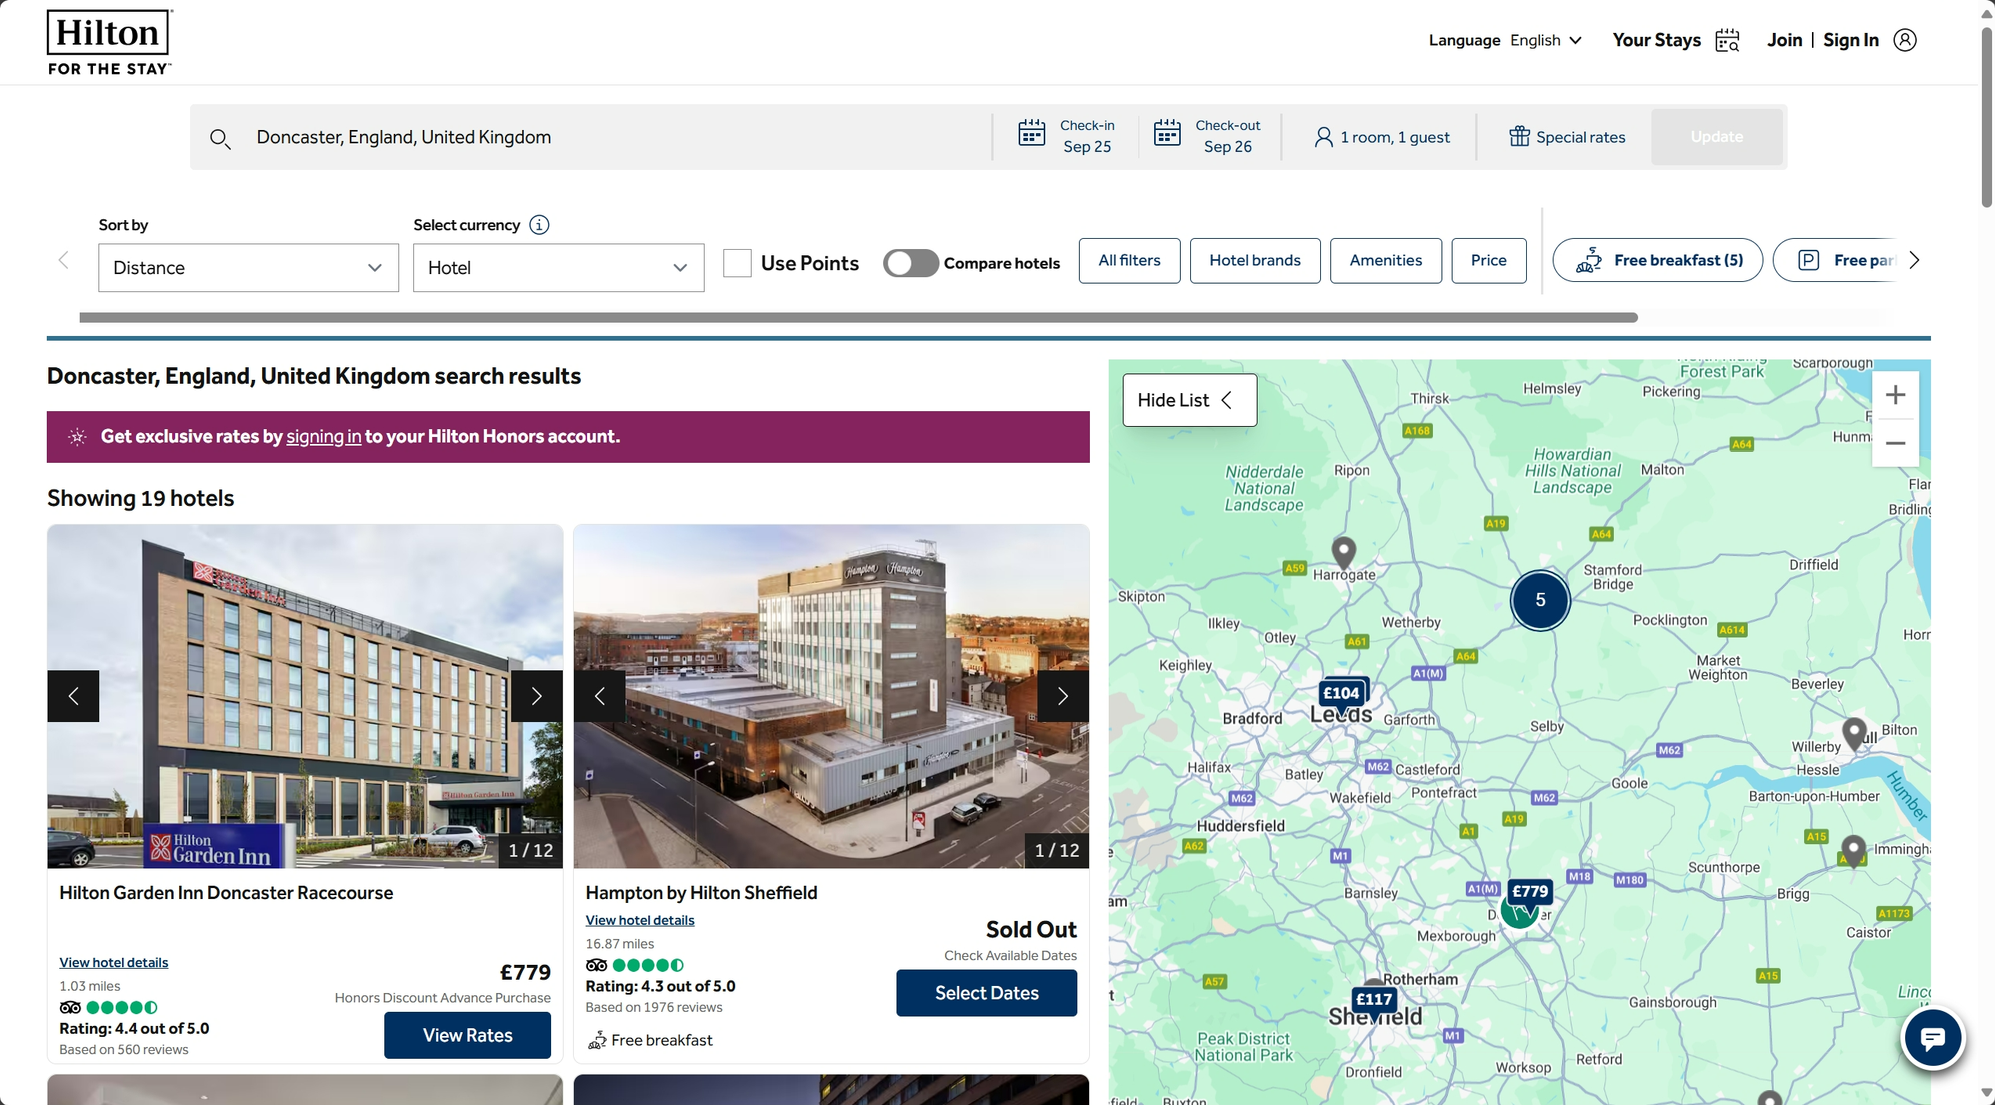Image resolution: width=1995 pixels, height=1105 pixels.
Task: Open the Hotel brands filter
Action: [1254, 260]
